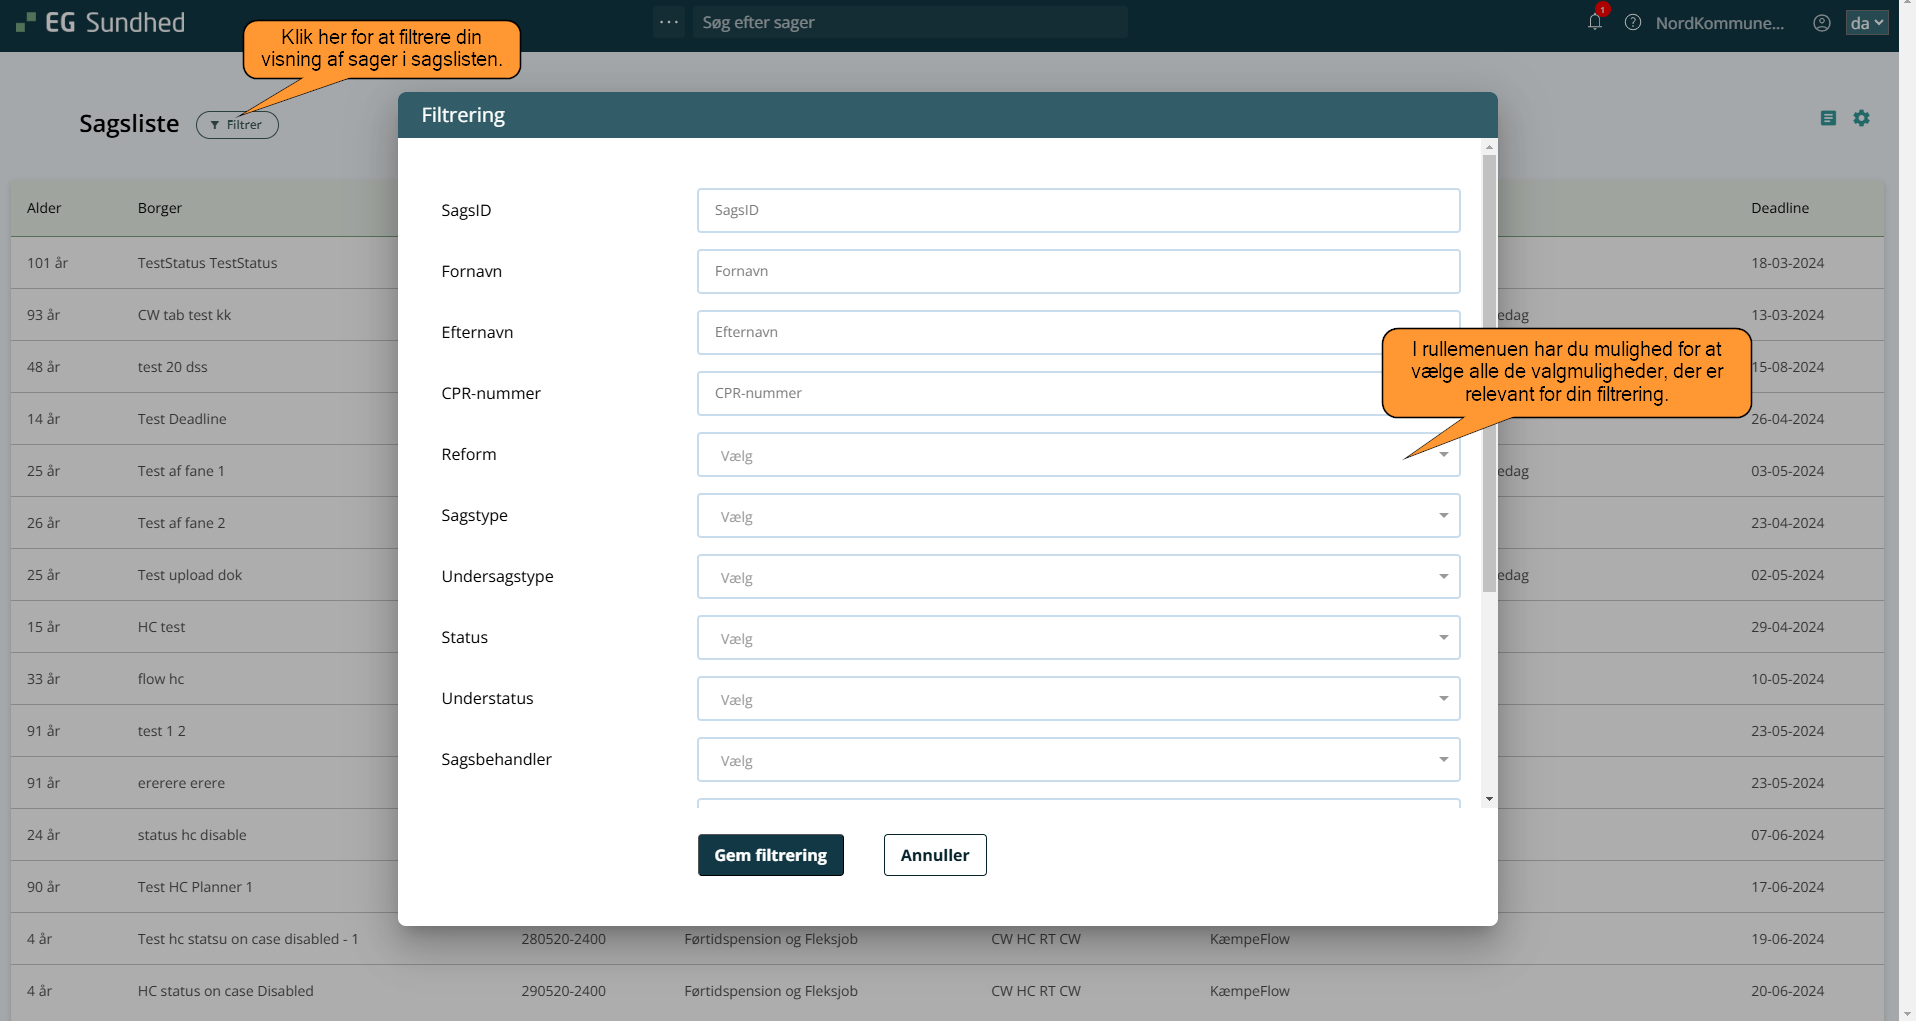
Task: Open the user profile icon
Action: (1822, 22)
